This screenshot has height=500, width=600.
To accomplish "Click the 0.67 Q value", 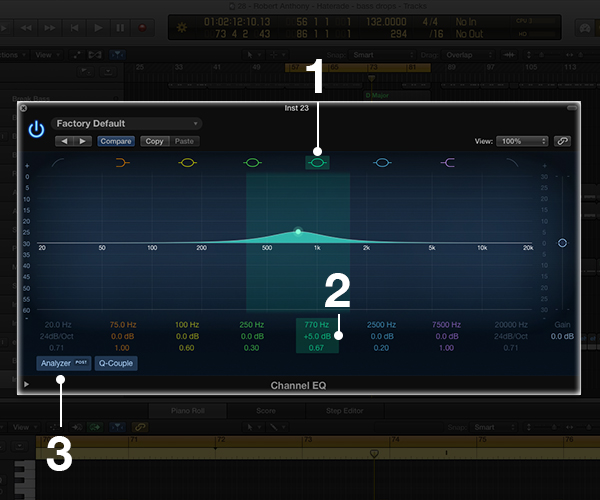I will click(316, 348).
